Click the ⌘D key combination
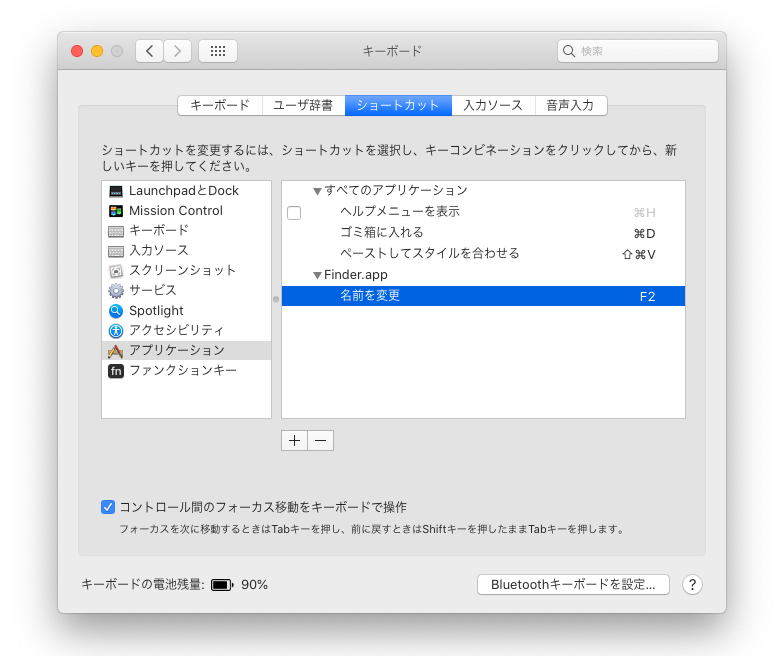 (x=644, y=234)
